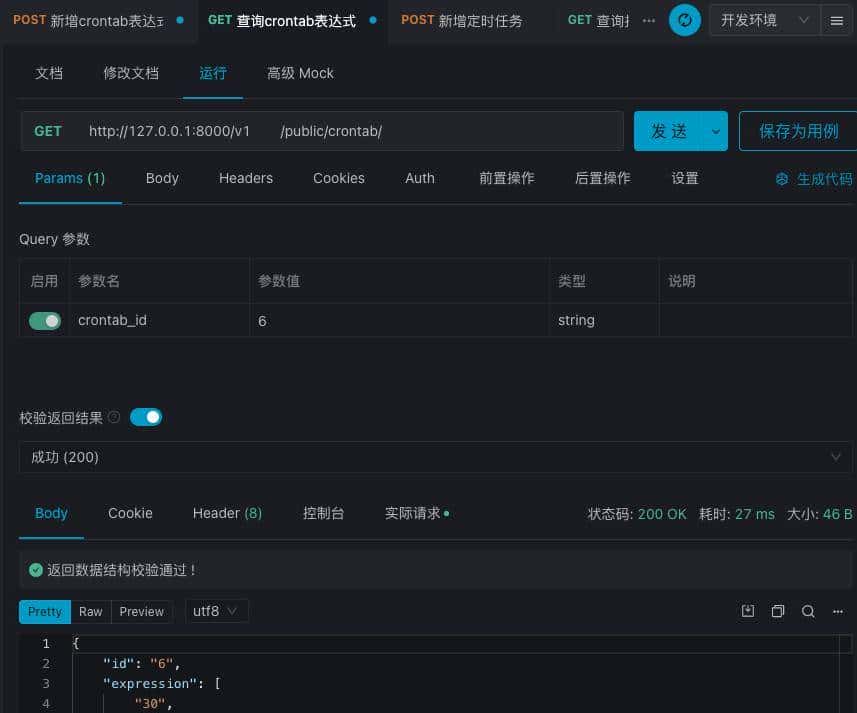
Task: Open the 开发环境 environment dropdown
Action: click(765, 19)
